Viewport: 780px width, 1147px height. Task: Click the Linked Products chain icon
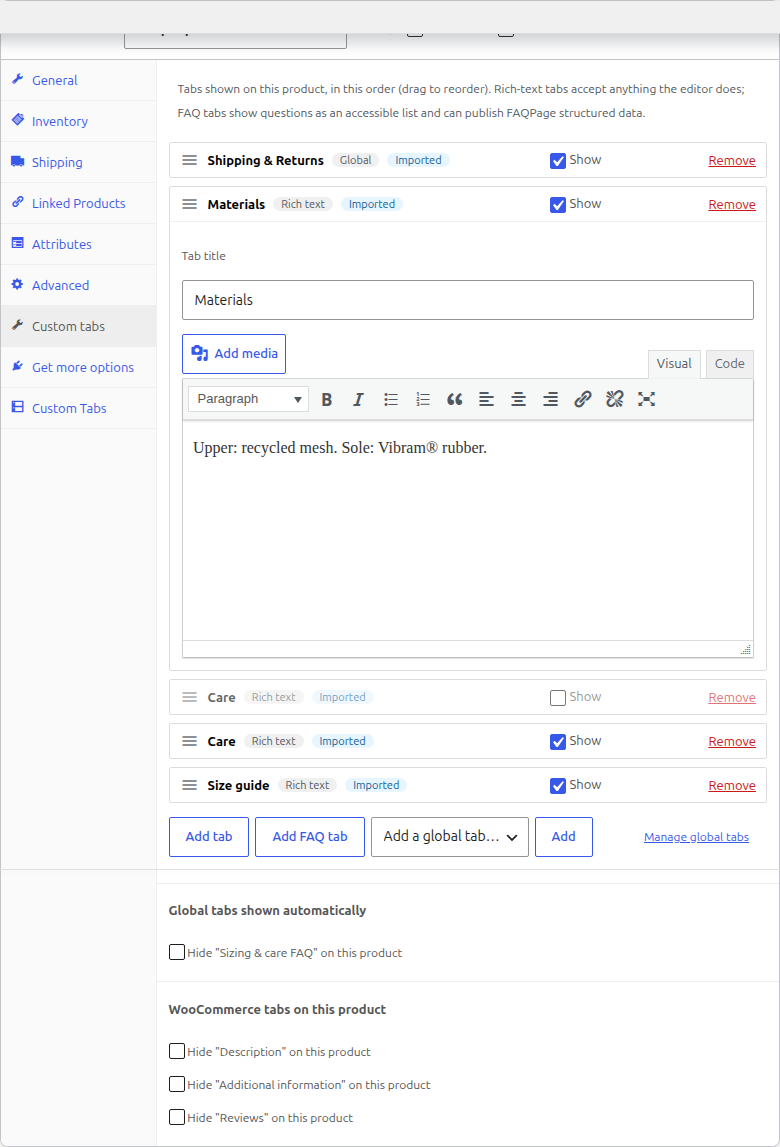18,202
